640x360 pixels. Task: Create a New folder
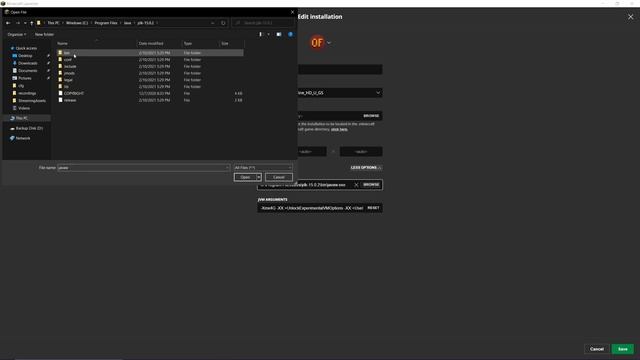point(44,34)
